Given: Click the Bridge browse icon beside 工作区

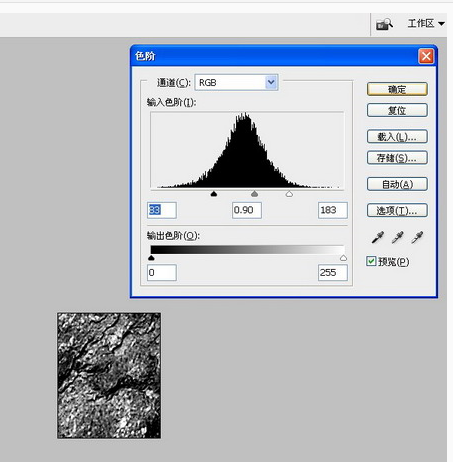Looking at the screenshot, I should pyautogui.click(x=384, y=24).
